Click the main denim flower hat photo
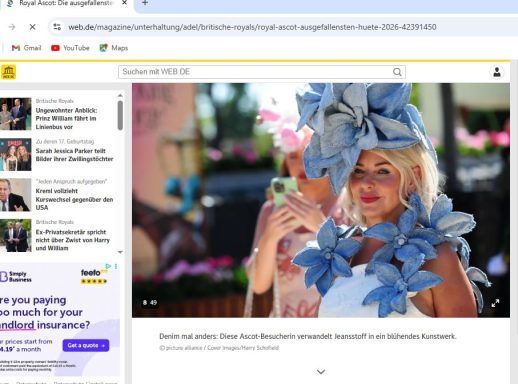 (x=321, y=200)
